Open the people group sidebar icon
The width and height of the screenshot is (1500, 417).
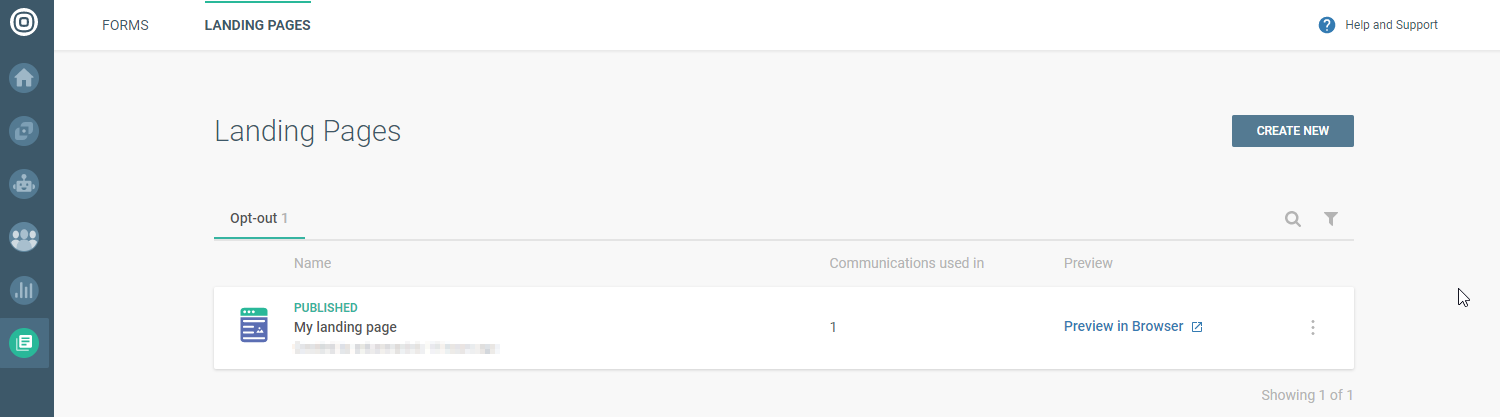(24, 237)
